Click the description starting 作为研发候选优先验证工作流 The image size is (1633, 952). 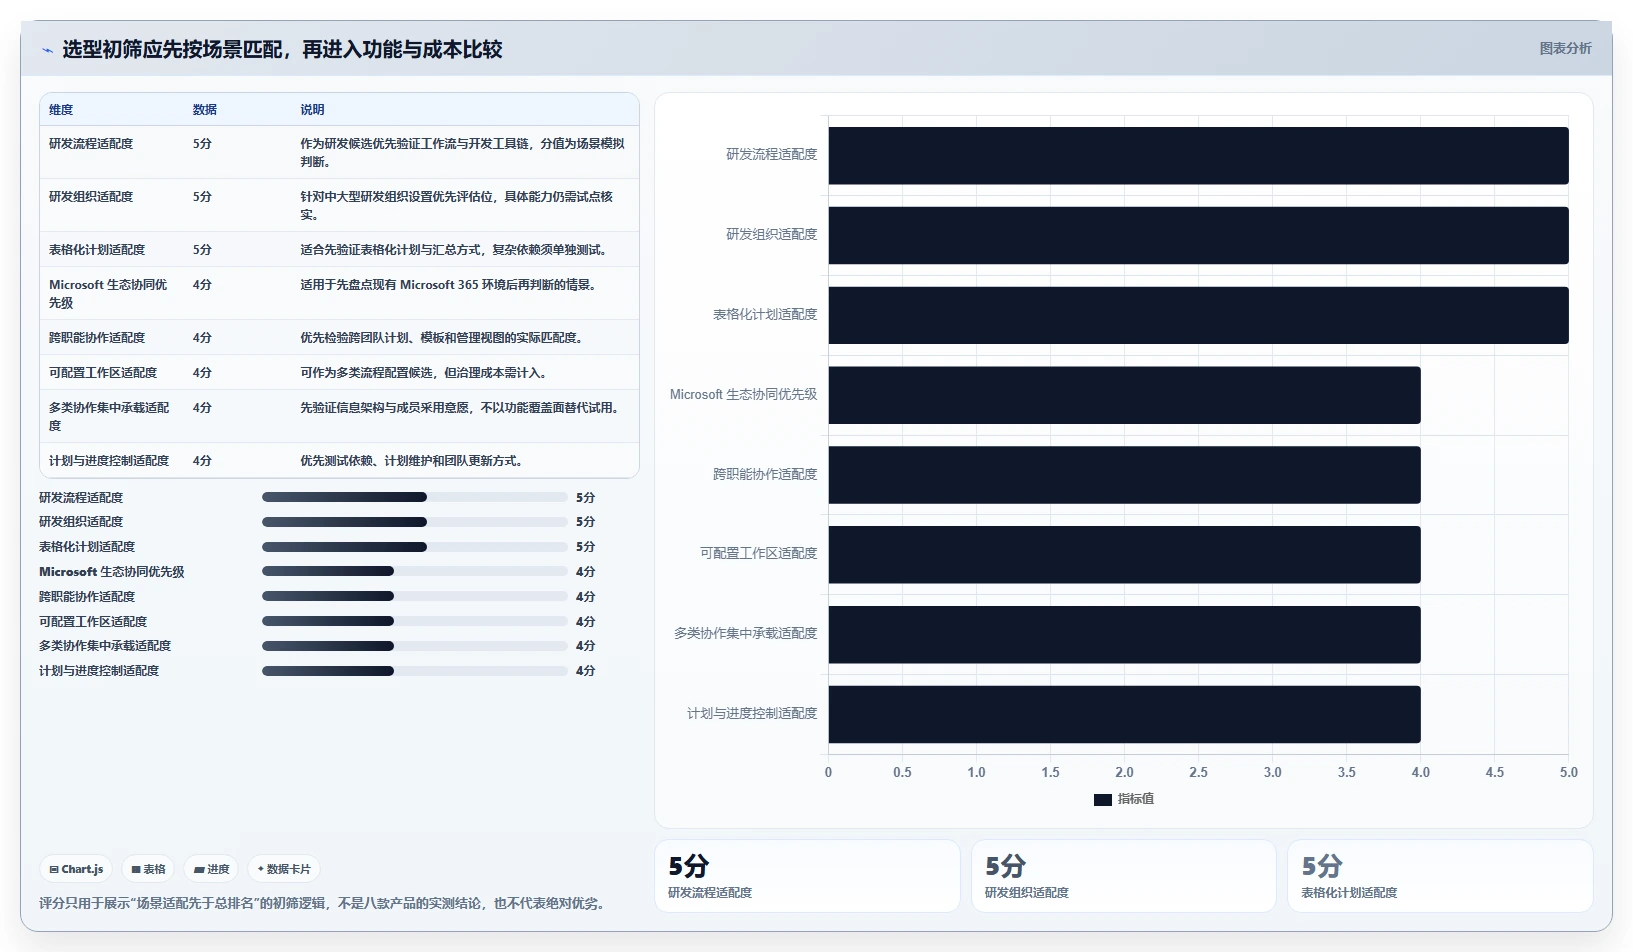pos(462,153)
